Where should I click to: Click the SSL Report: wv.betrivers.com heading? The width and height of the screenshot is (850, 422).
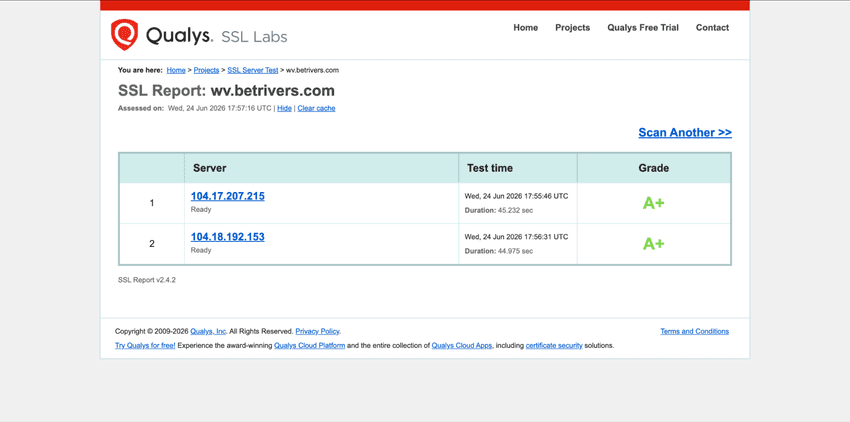click(226, 91)
